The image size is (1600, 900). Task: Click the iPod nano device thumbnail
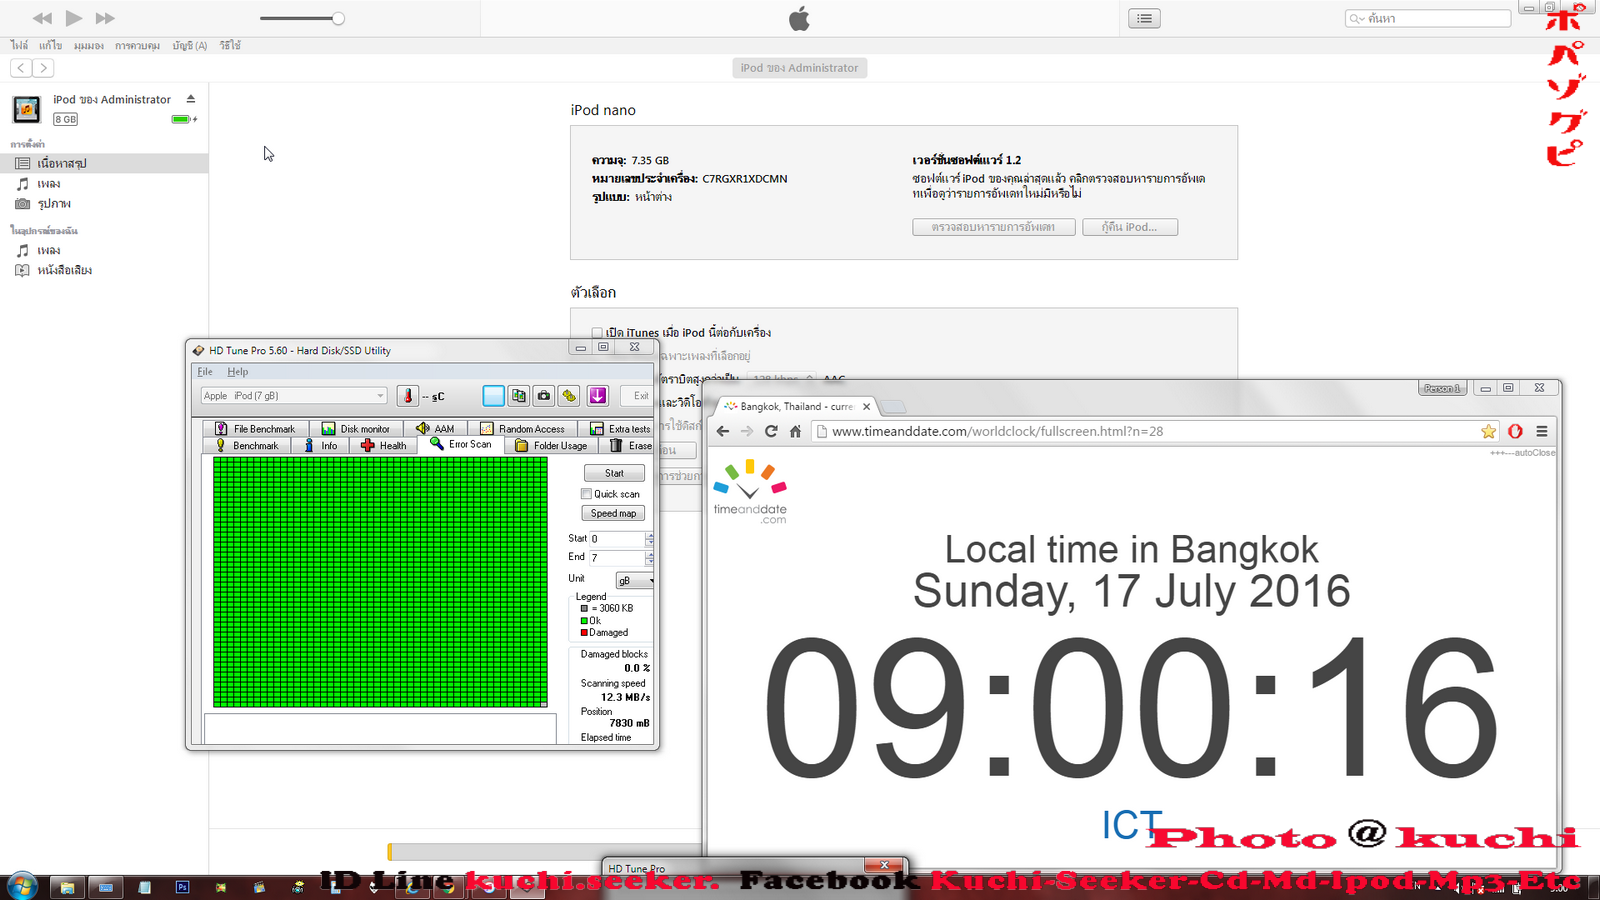(27, 108)
